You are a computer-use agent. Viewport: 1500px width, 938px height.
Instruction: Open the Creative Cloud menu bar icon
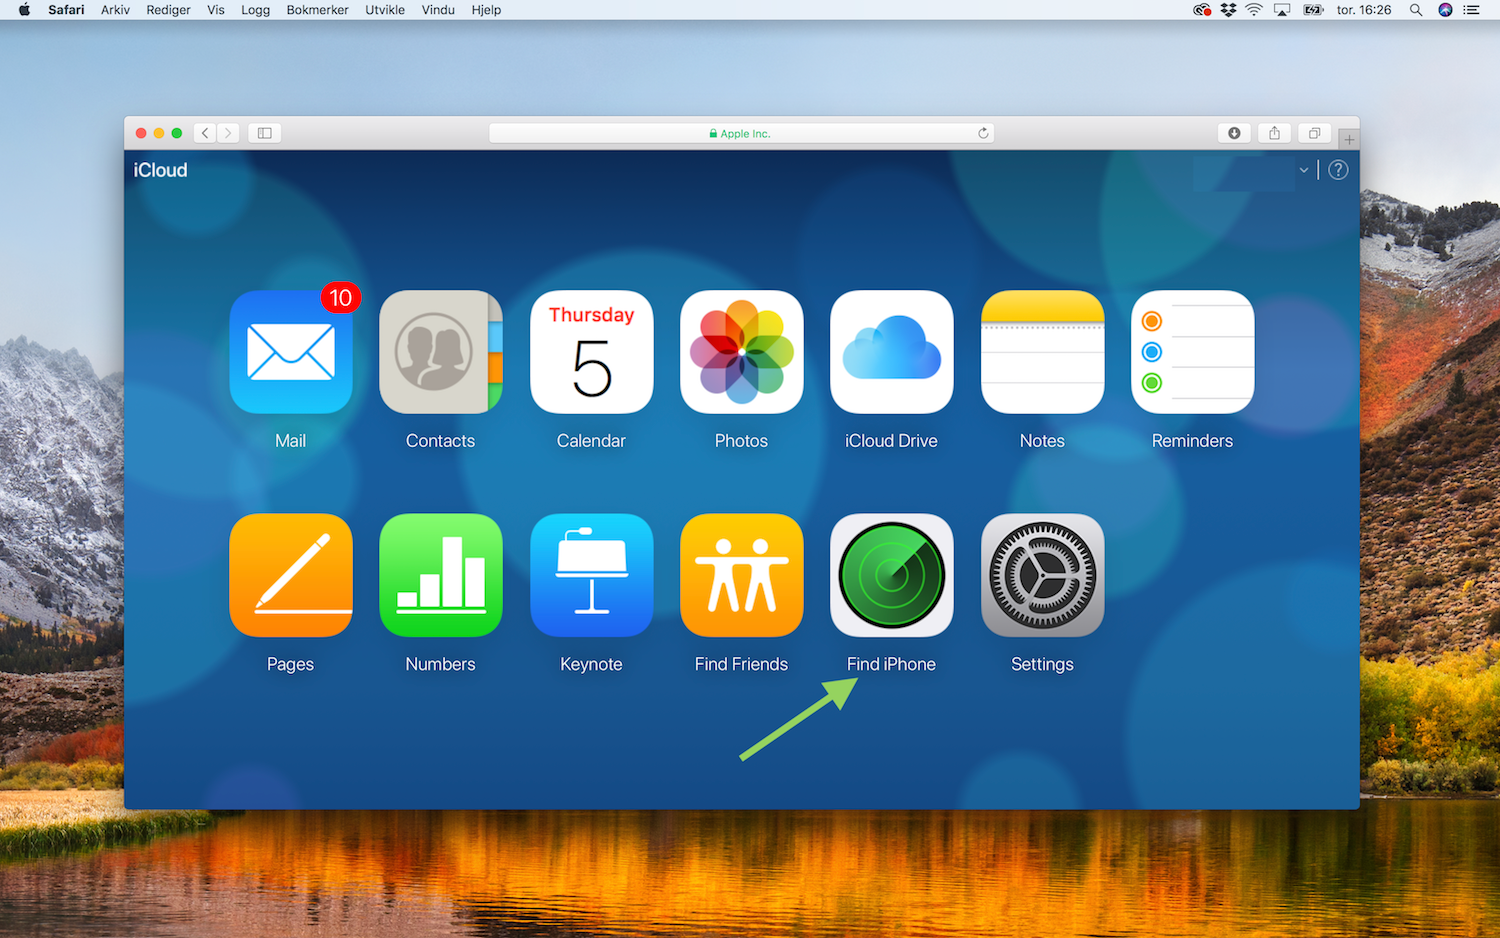click(1202, 10)
